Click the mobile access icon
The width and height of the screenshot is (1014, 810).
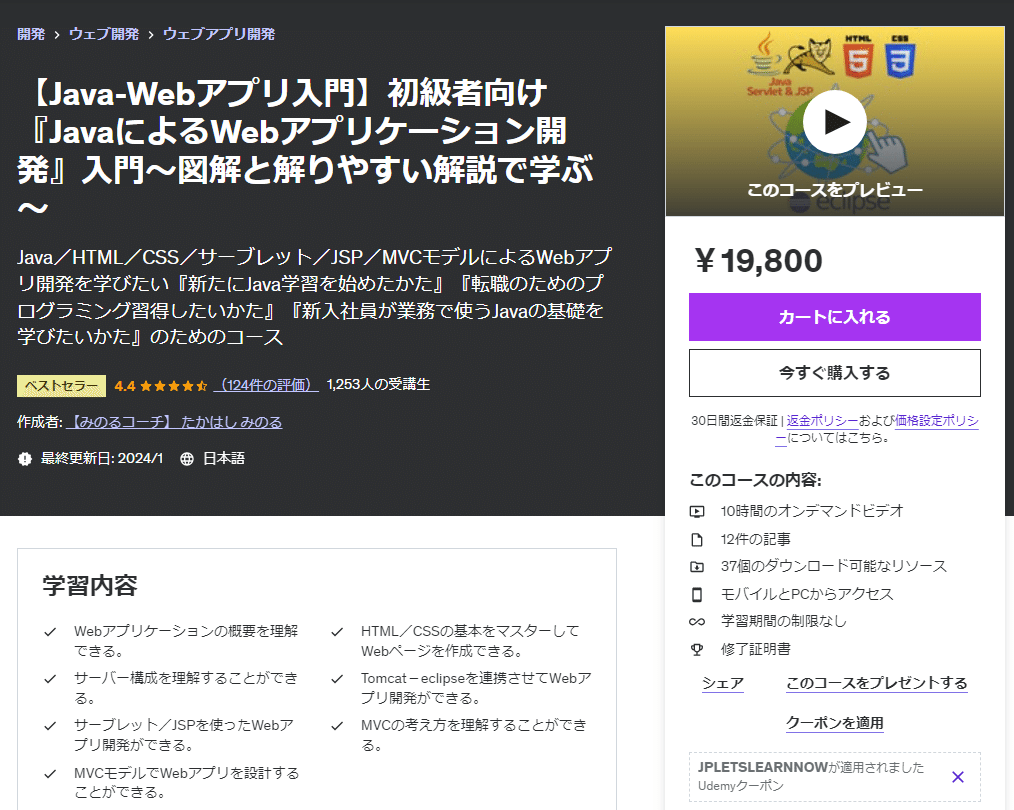pyautogui.click(x=696, y=594)
